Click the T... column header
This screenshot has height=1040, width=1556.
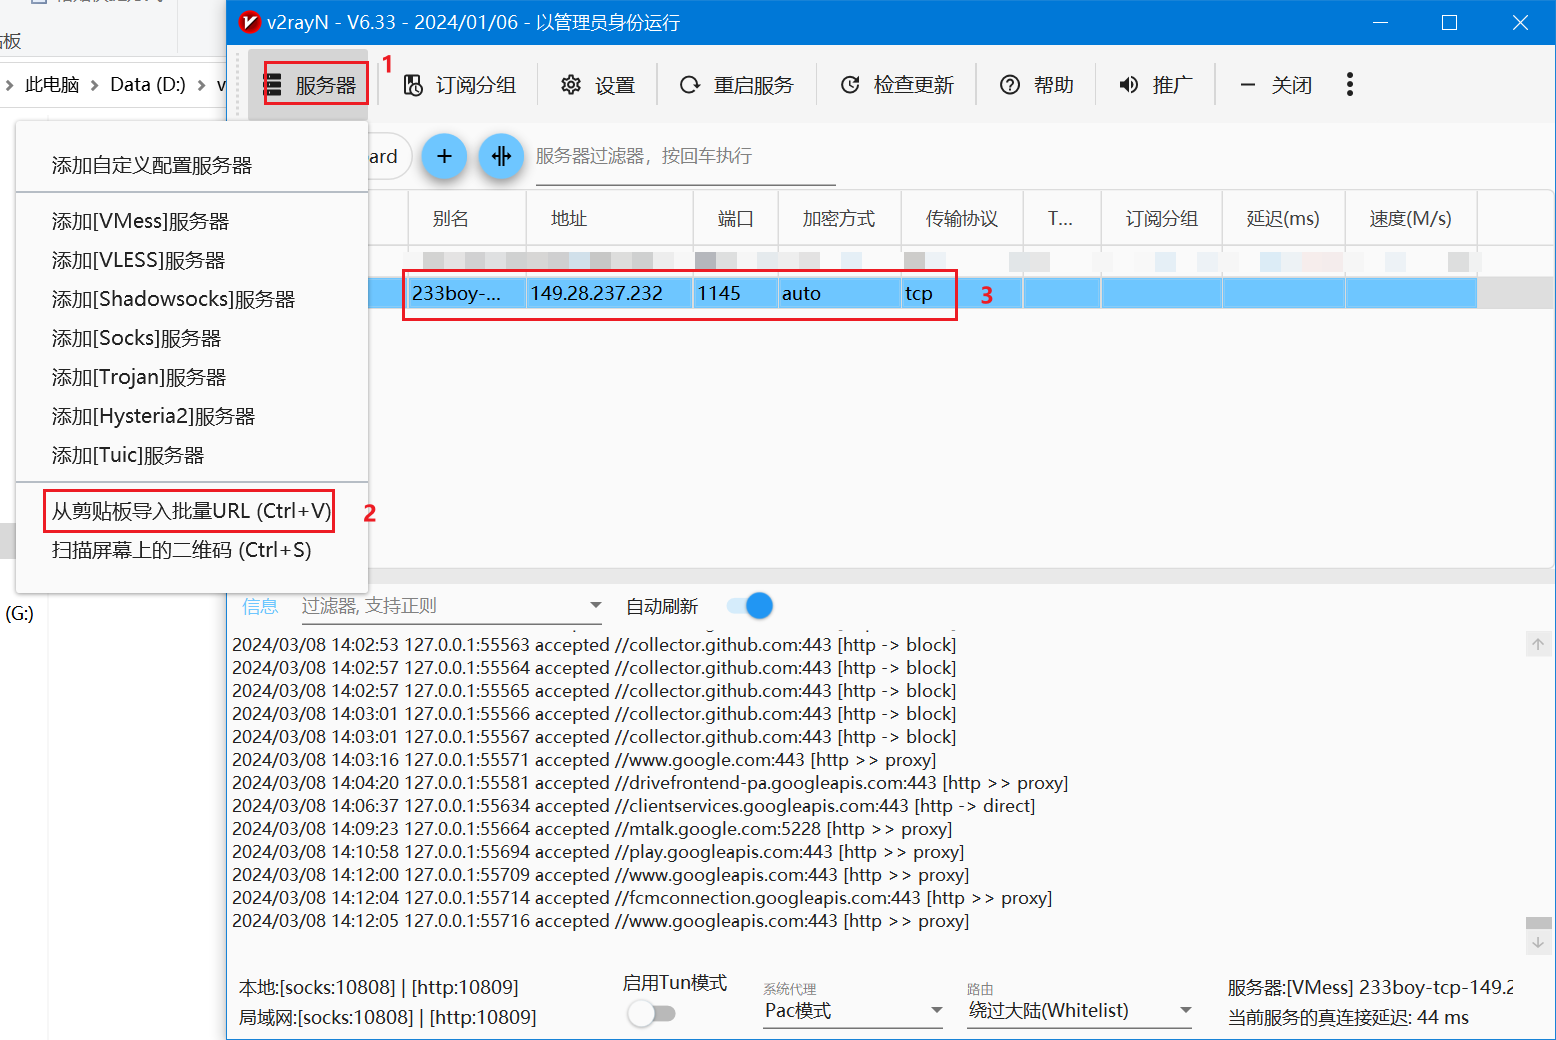[1062, 218]
